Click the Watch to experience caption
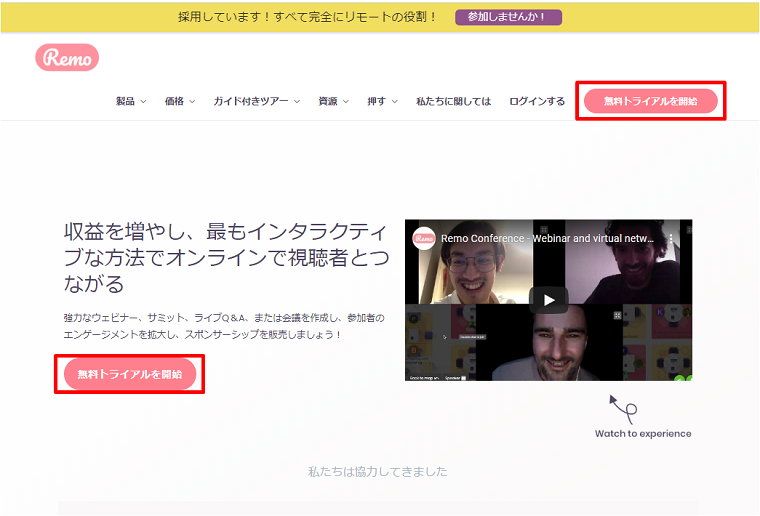Screen dimensions: 760x516 pyautogui.click(x=643, y=434)
